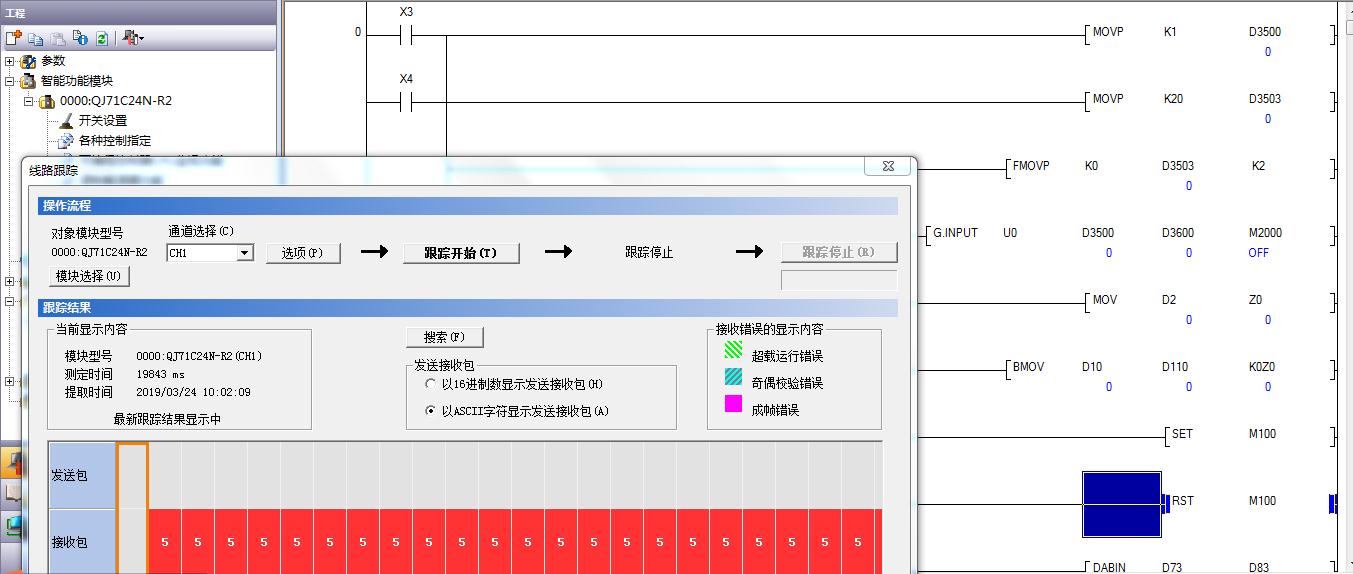Open the properties info icon in project toolbar
This screenshot has height=574, width=1353.
(x=80, y=38)
